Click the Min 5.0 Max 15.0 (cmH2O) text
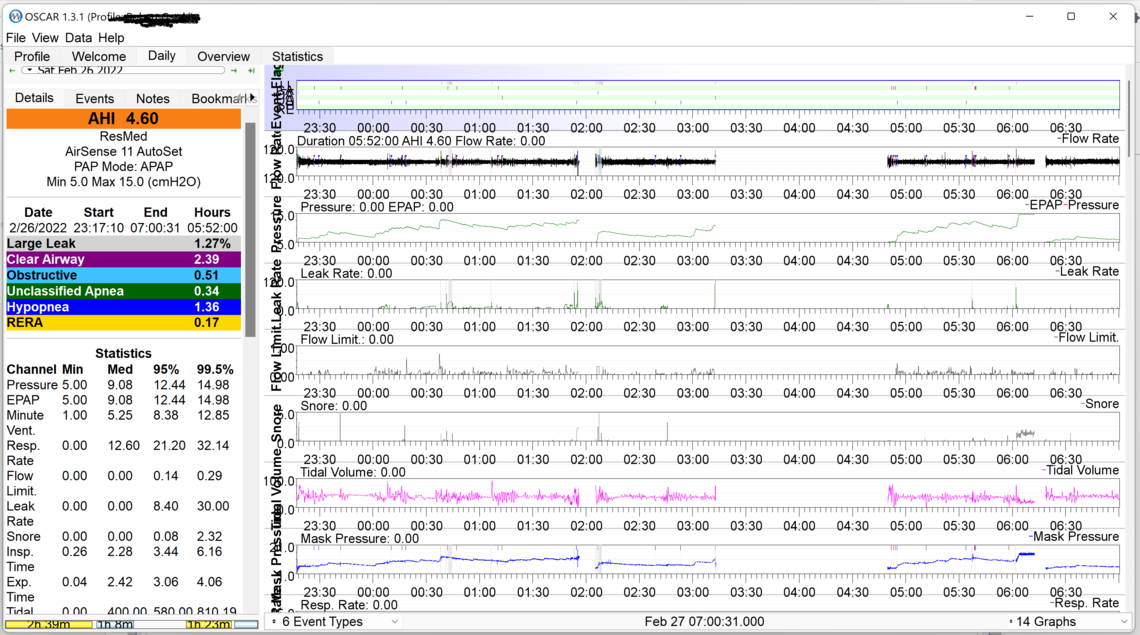 124,182
